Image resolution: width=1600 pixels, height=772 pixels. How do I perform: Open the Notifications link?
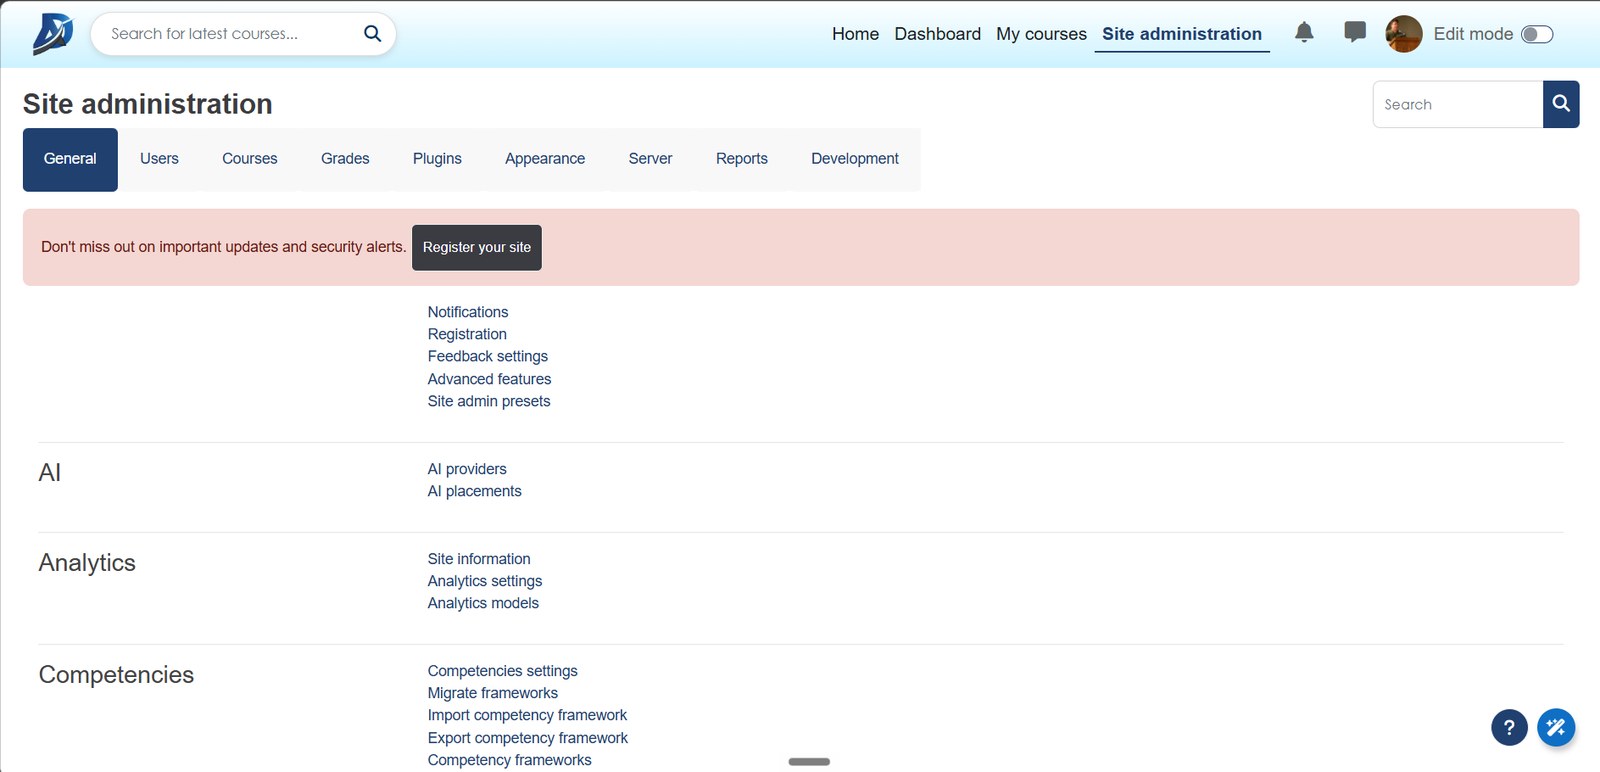468,312
